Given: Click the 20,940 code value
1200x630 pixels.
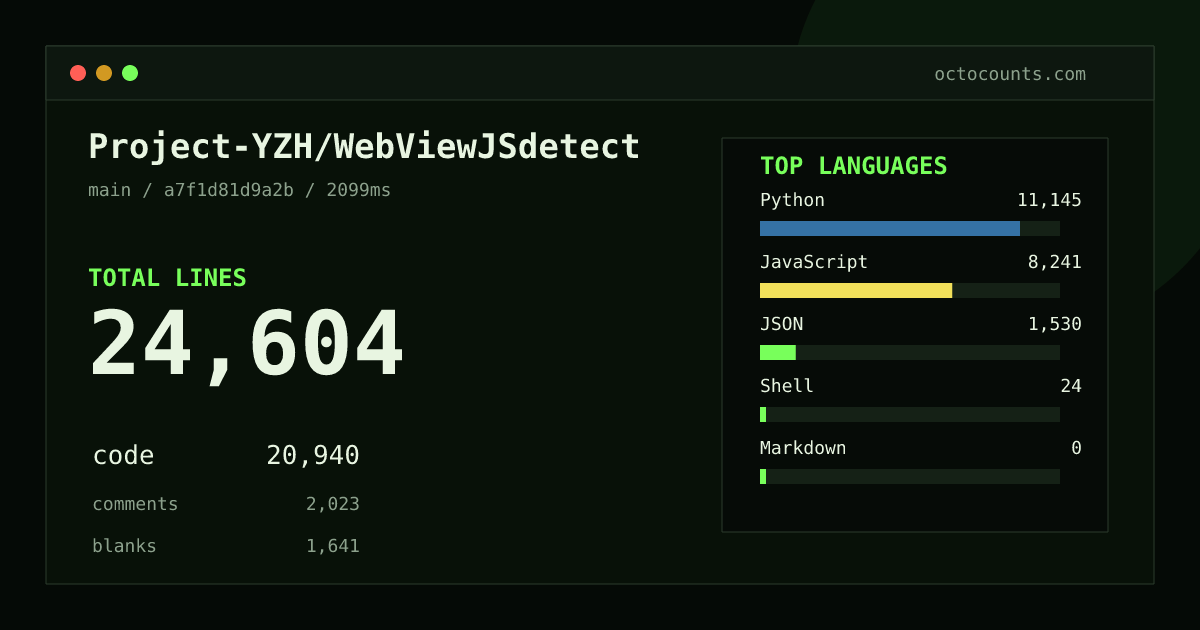Looking at the screenshot, I should coord(313,456).
